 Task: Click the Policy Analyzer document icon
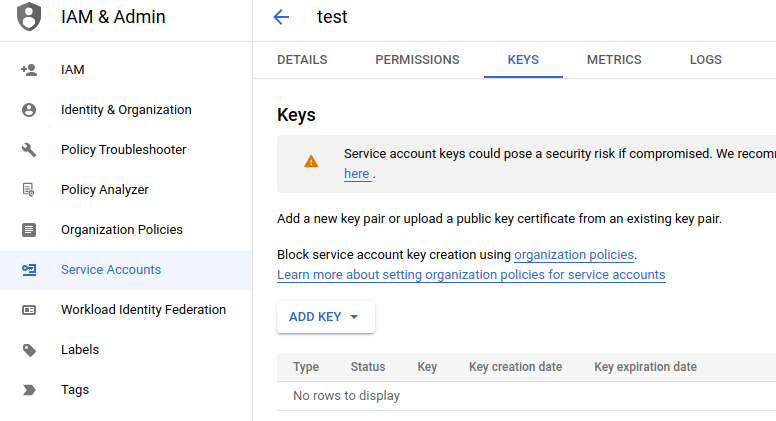click(x=29, y=189)
